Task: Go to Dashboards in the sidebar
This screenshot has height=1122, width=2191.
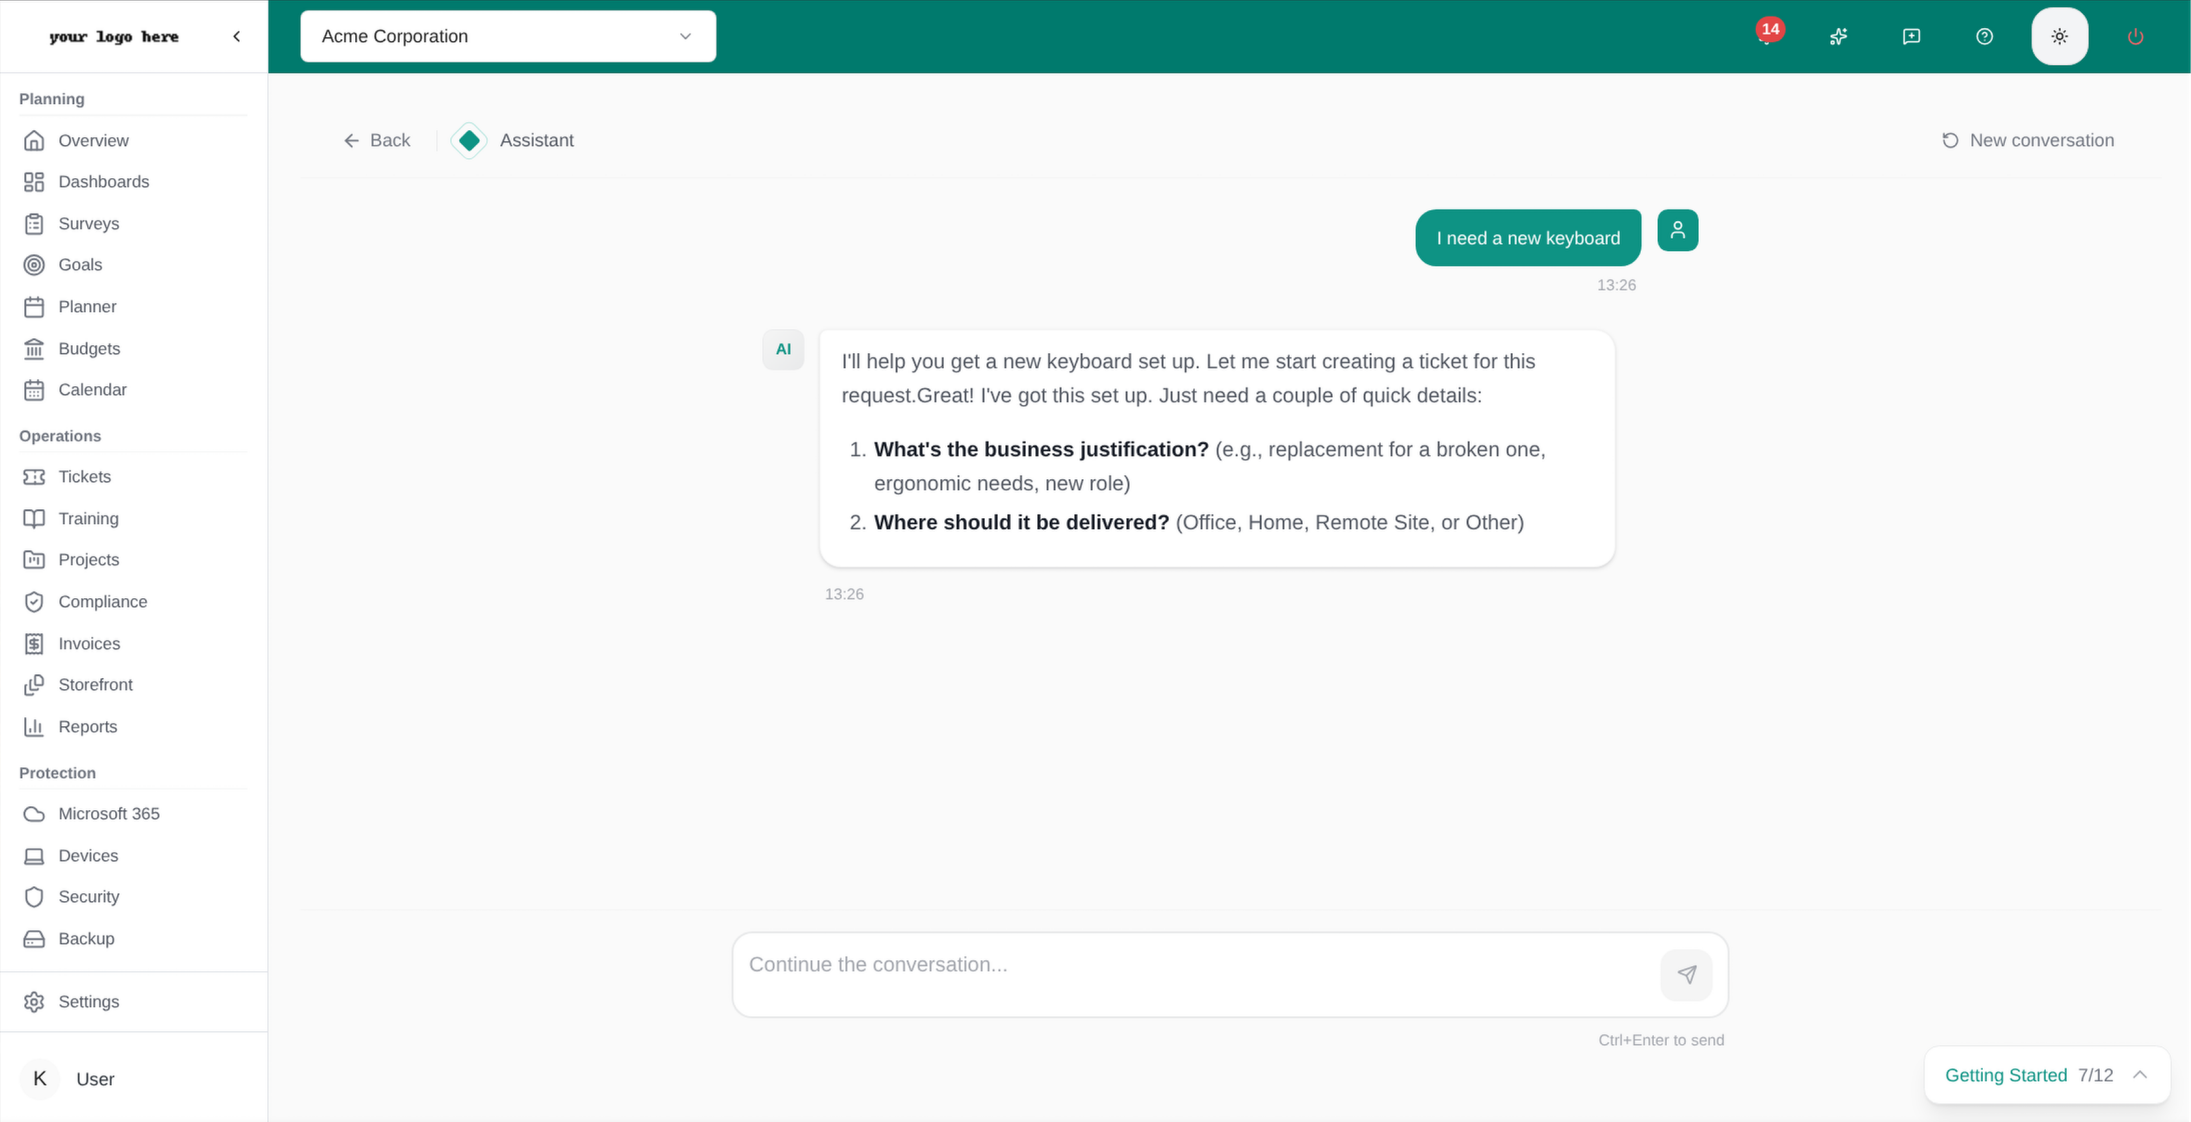Action: point(103,182)
